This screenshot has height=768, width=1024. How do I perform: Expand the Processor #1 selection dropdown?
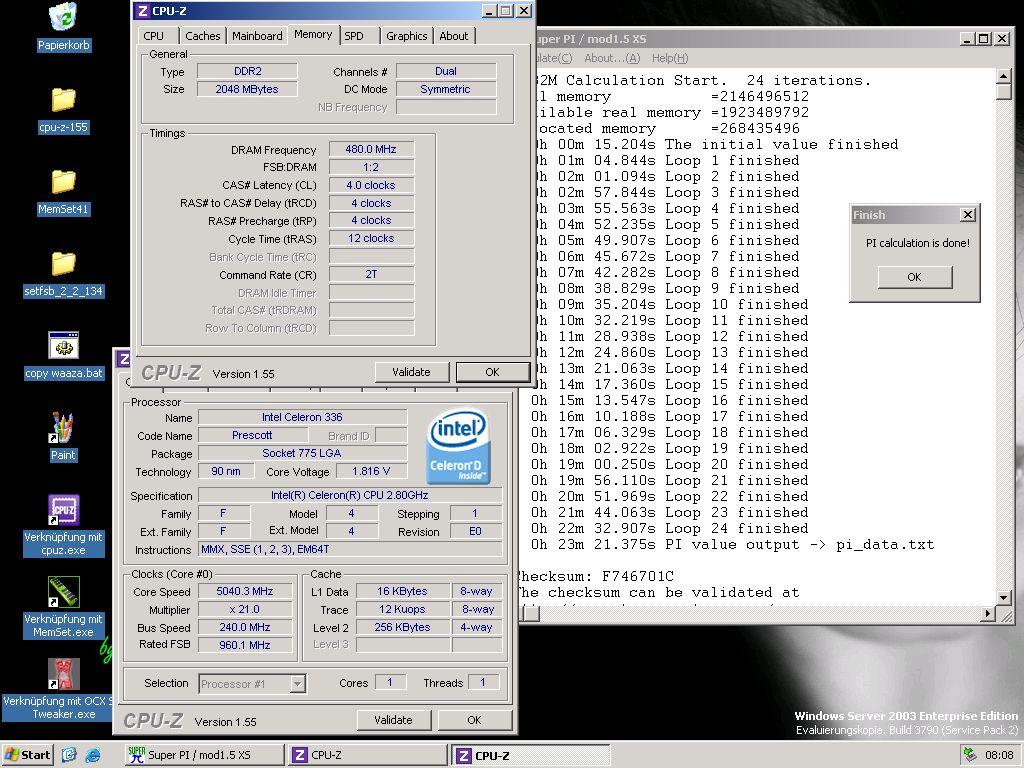297,684
